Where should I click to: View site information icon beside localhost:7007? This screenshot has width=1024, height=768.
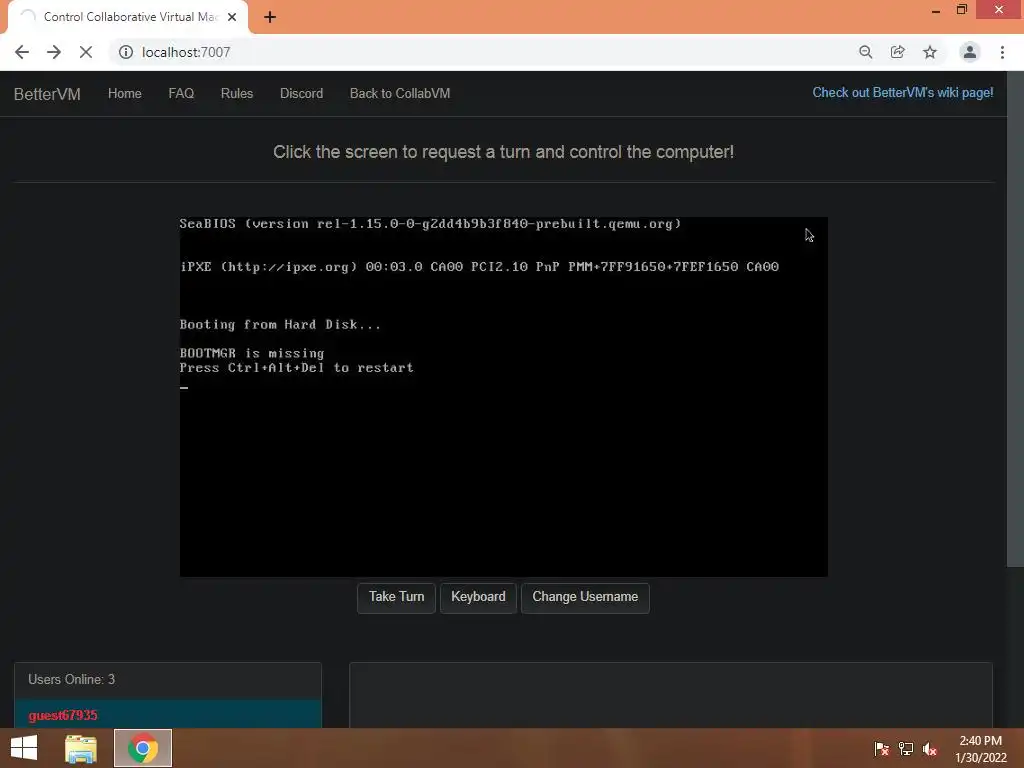(x=125, y=52)
